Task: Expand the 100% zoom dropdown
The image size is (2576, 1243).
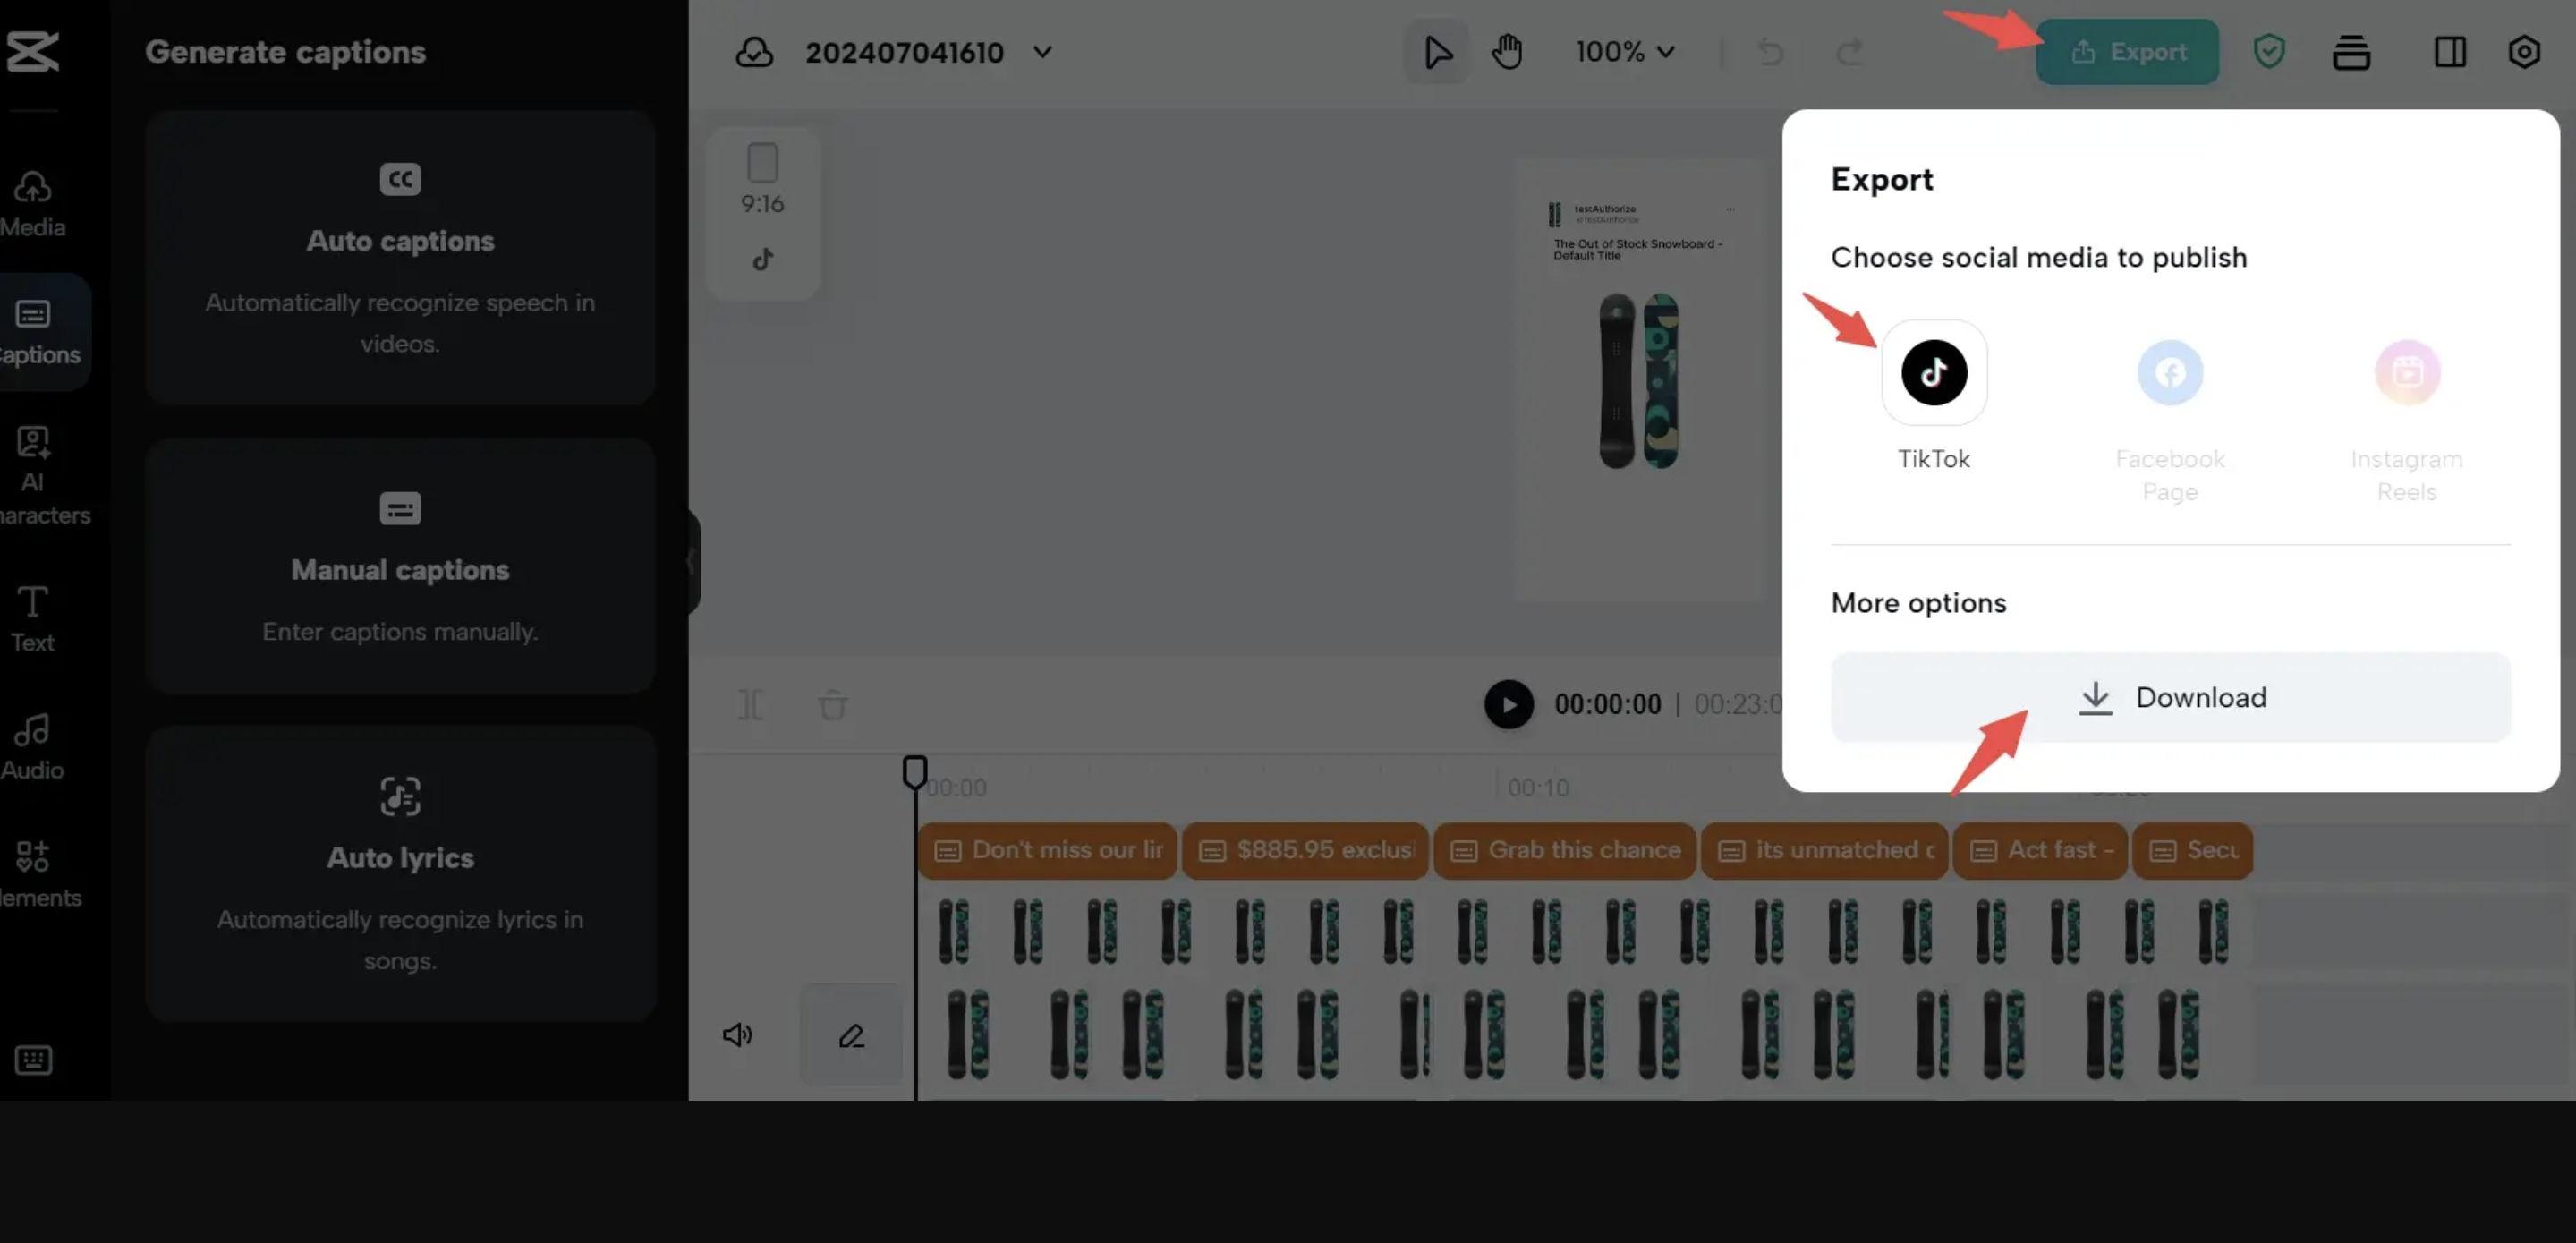Action: pyautogui.click(x=1624, y=51)
